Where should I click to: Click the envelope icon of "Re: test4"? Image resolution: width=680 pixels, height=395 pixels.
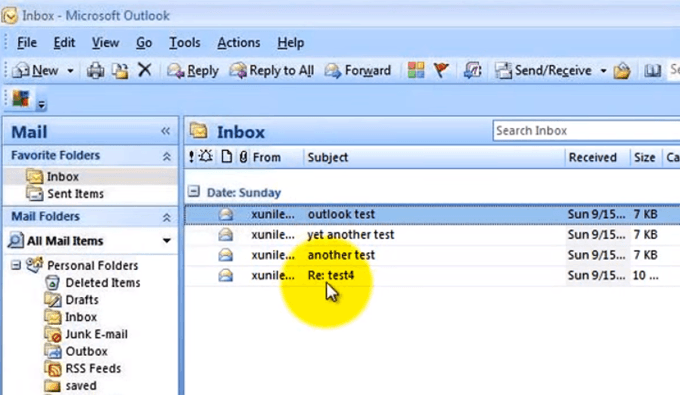click(226, 275)
